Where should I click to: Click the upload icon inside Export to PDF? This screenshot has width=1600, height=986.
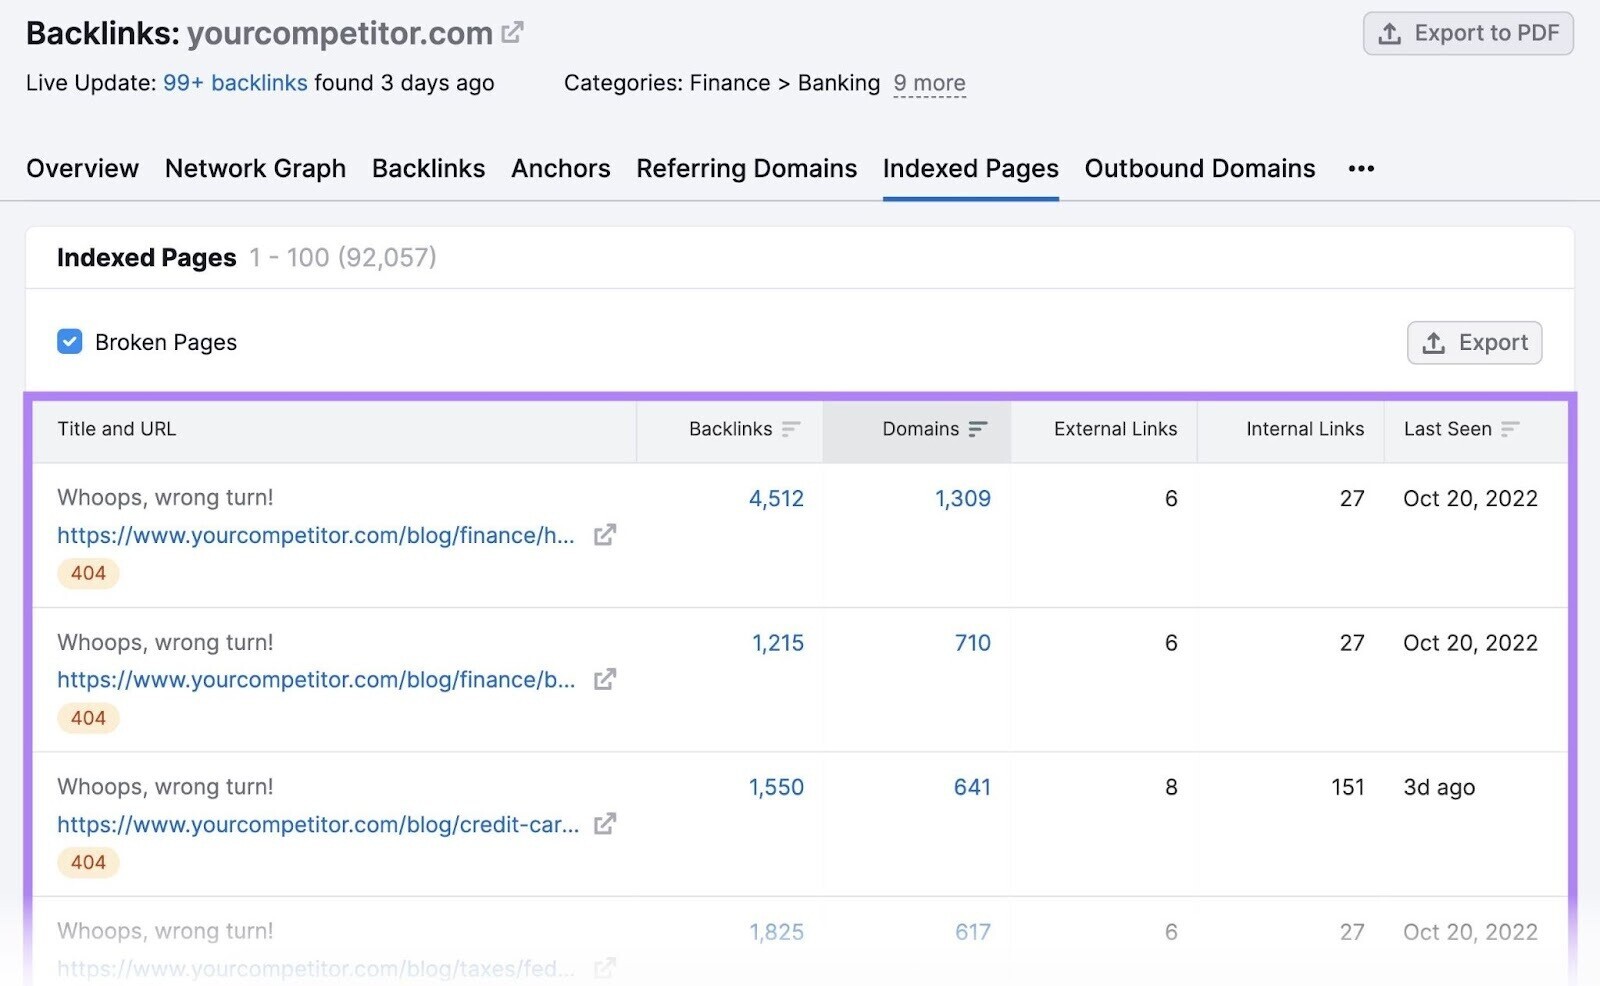click(1389, 32)
